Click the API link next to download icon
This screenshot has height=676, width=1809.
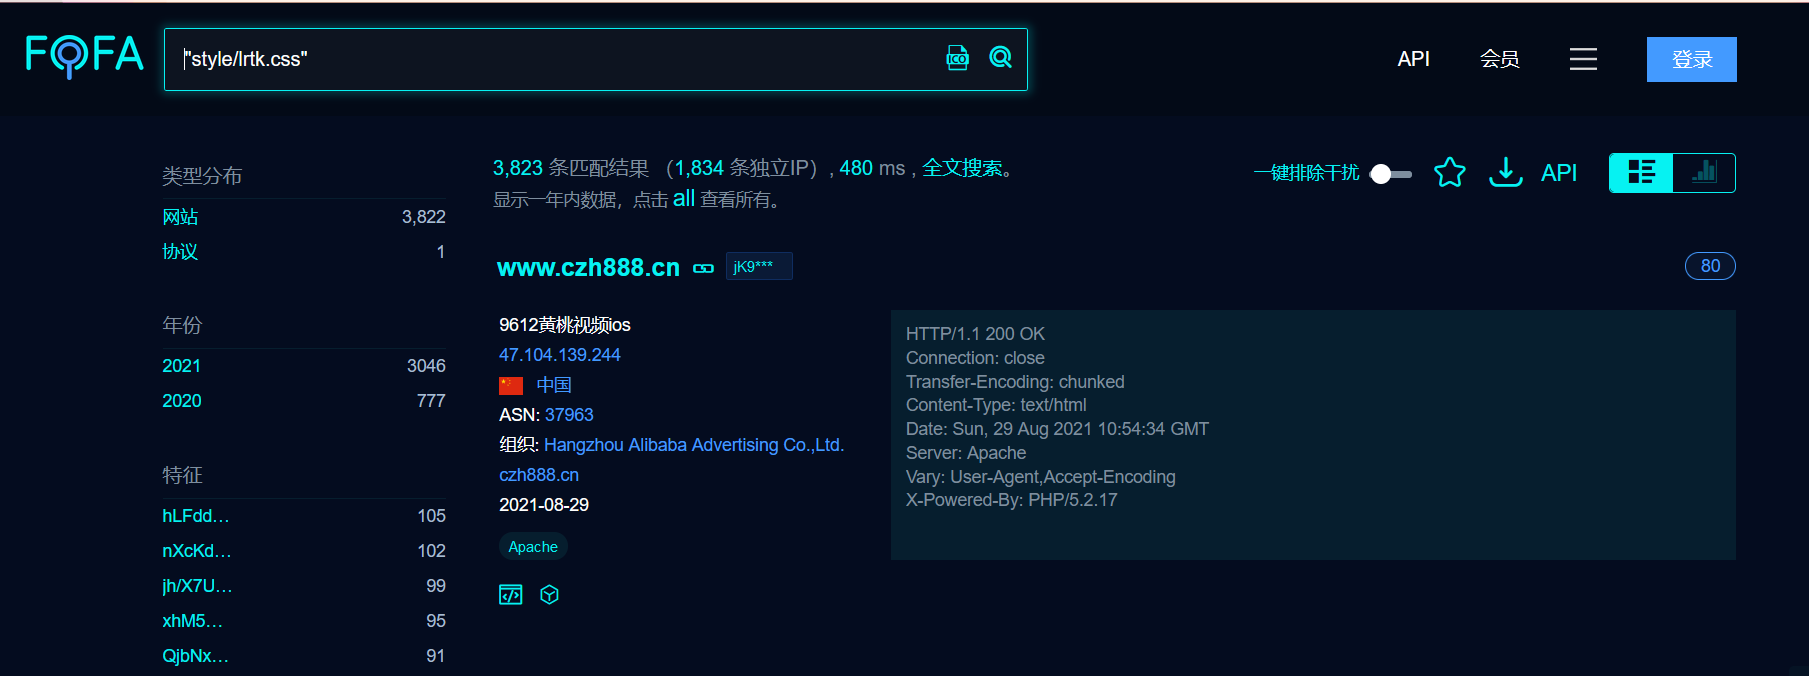pos(1559,173)
